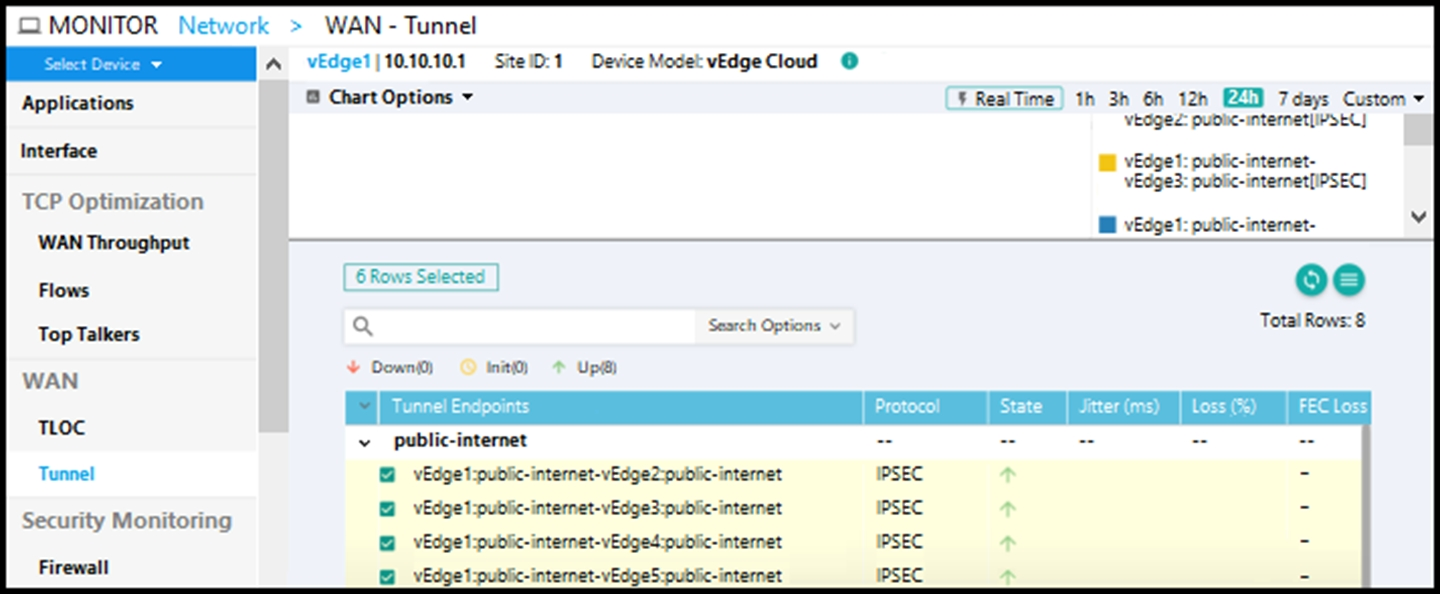Click the chart legend scroll down arrow
Image resolution: width=1440 pixels, height=594 pixels.
1418,216
